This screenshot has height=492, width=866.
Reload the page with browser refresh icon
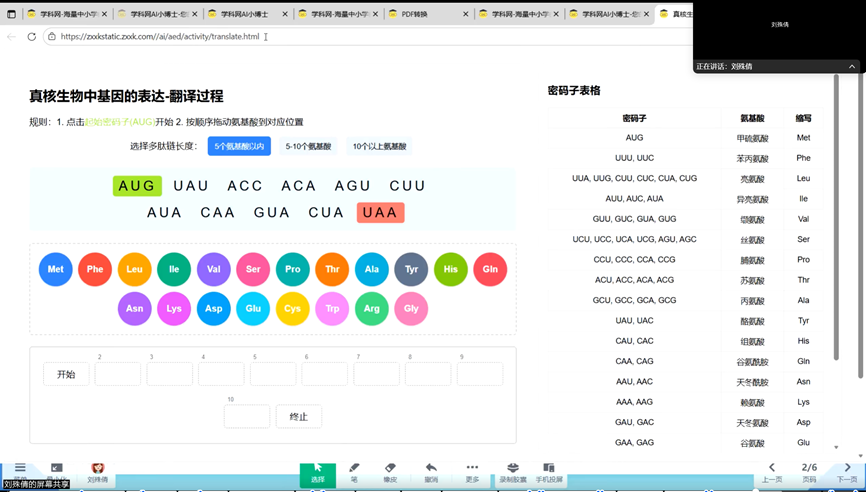pos(32,37)
